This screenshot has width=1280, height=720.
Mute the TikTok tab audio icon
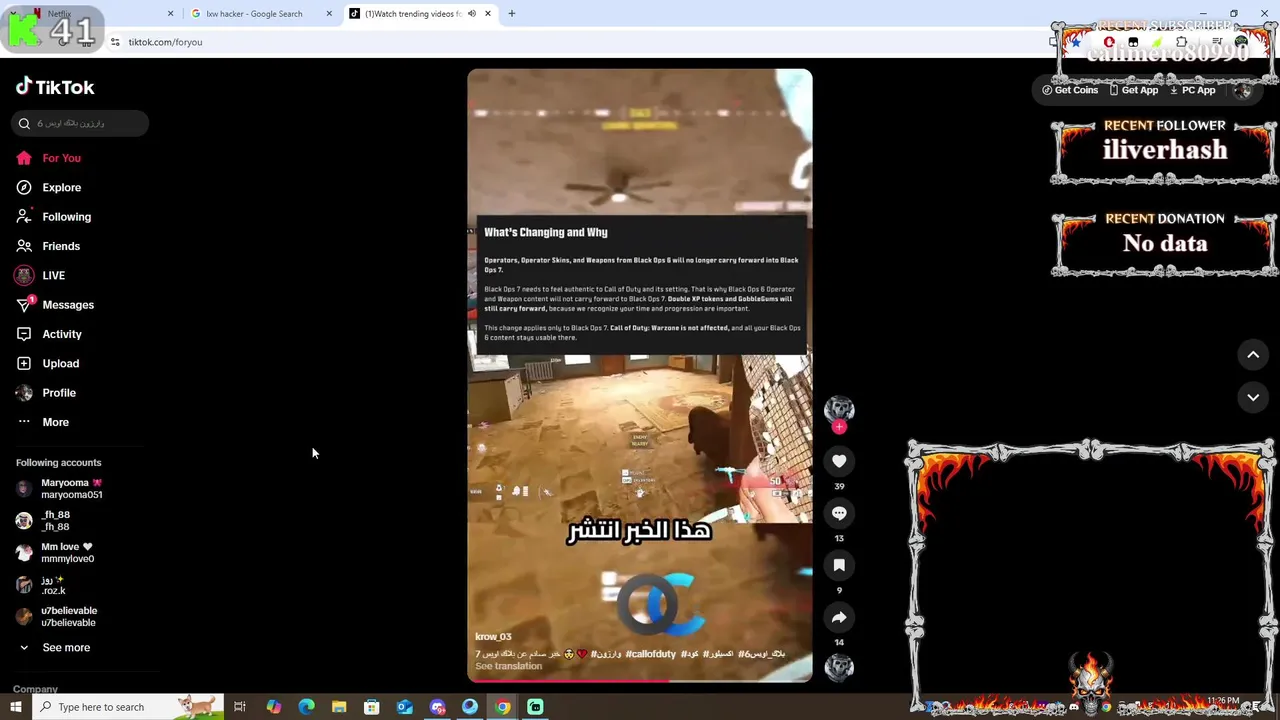[x=472, y=14]
